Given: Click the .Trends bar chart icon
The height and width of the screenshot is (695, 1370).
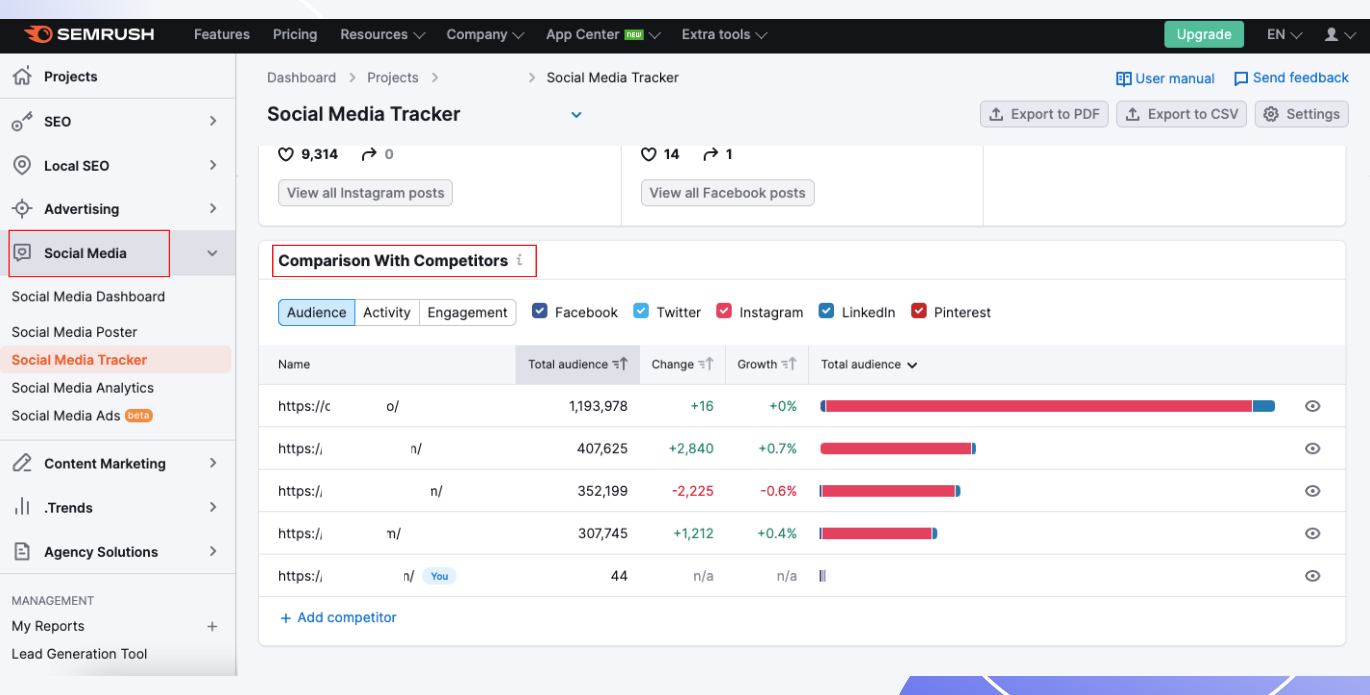Looking at the screenshot, I should pos(22,507).
